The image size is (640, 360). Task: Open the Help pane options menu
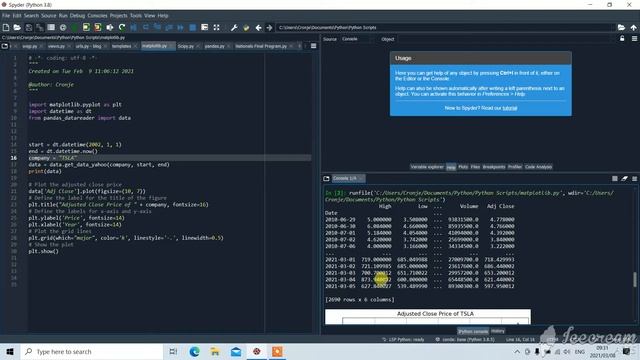tap(634, 38)
